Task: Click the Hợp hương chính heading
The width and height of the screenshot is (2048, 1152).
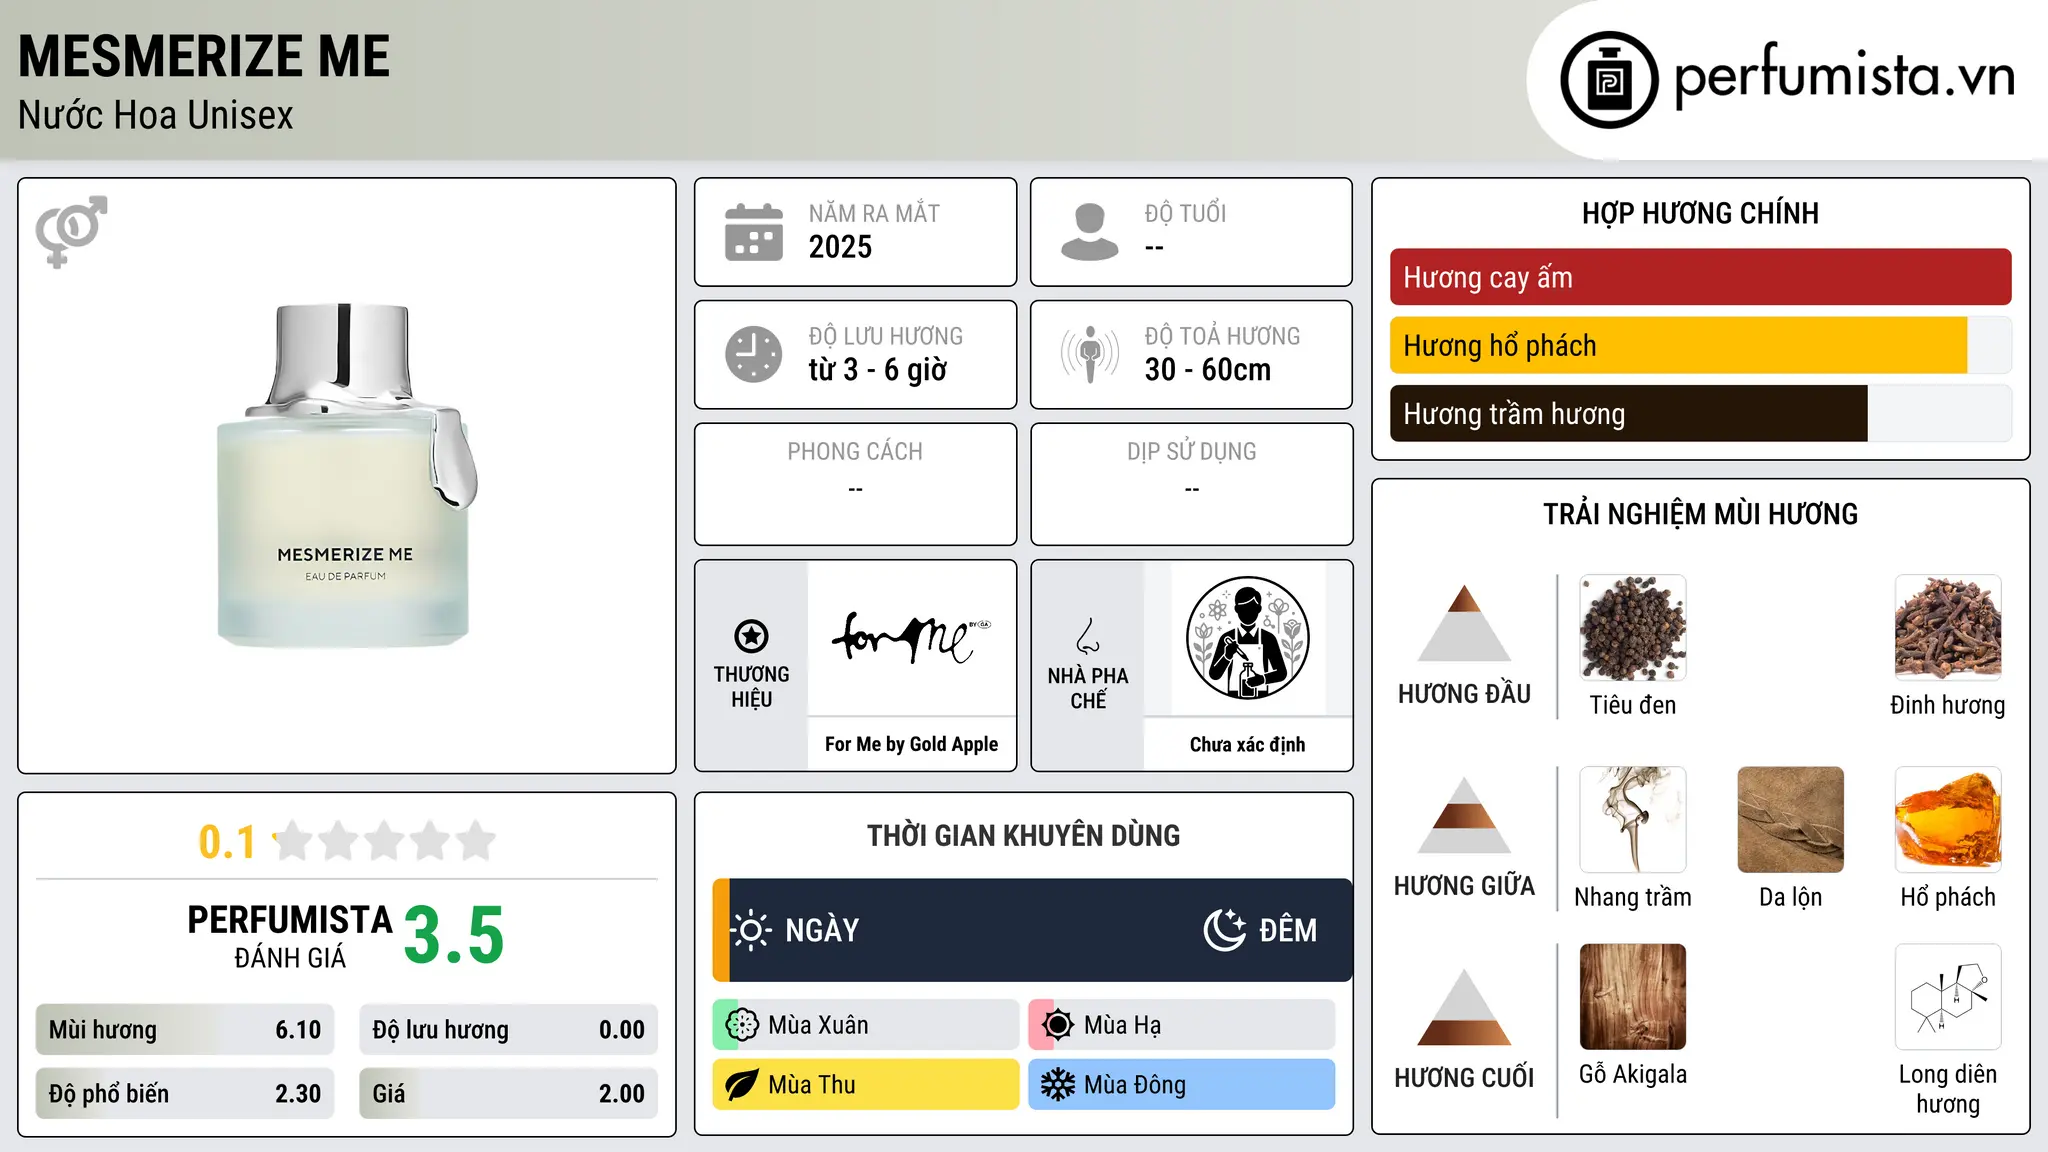Action: coord(1700,213)
